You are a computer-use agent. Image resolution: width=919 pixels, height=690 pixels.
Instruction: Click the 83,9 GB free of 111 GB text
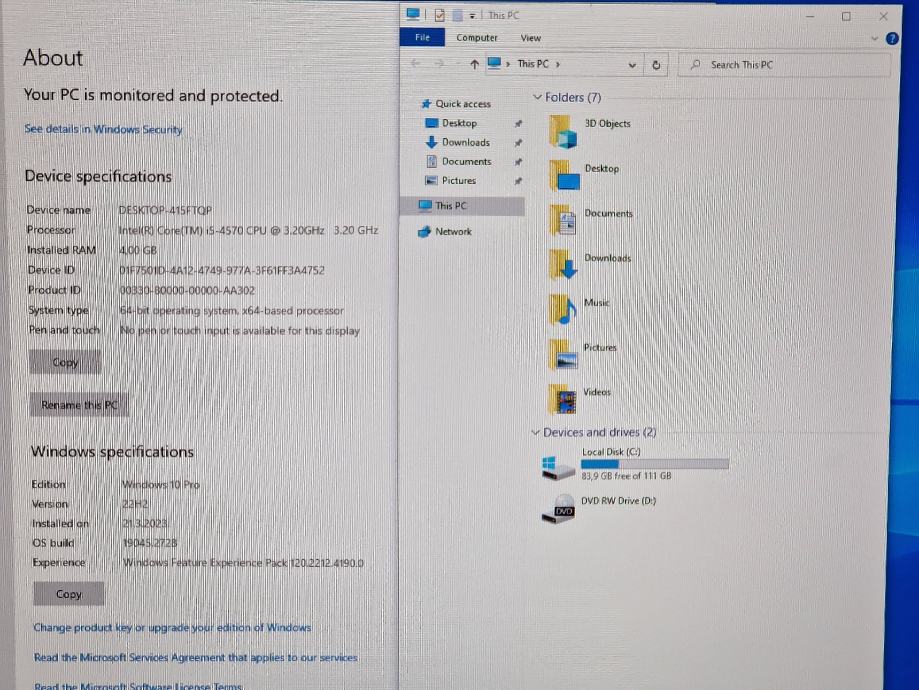[626, 476]
